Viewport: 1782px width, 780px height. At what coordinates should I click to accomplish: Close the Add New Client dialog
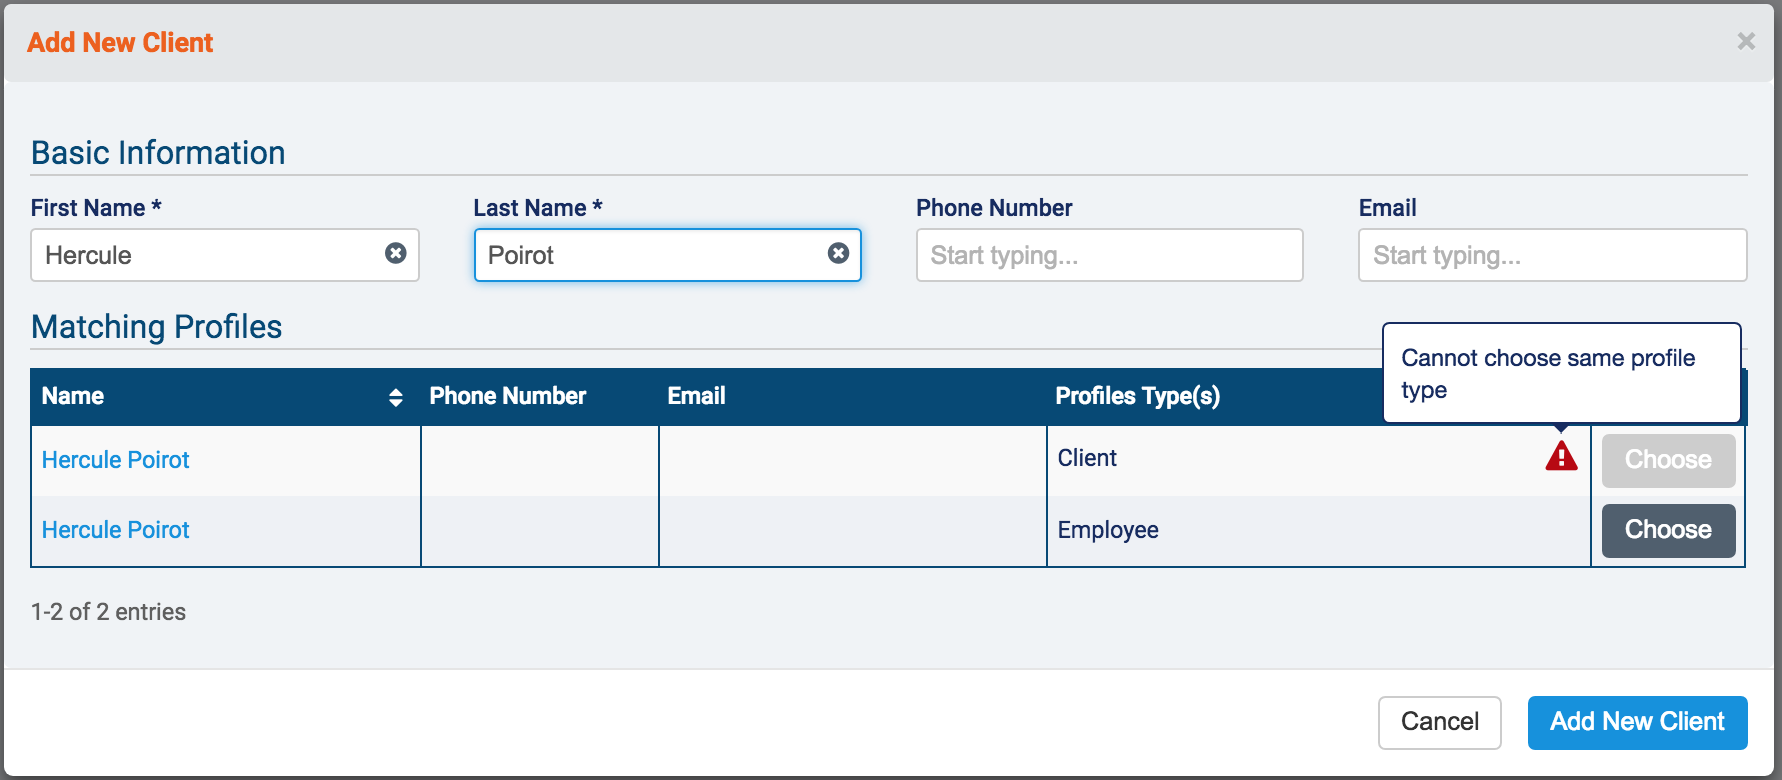(1745, 41)
